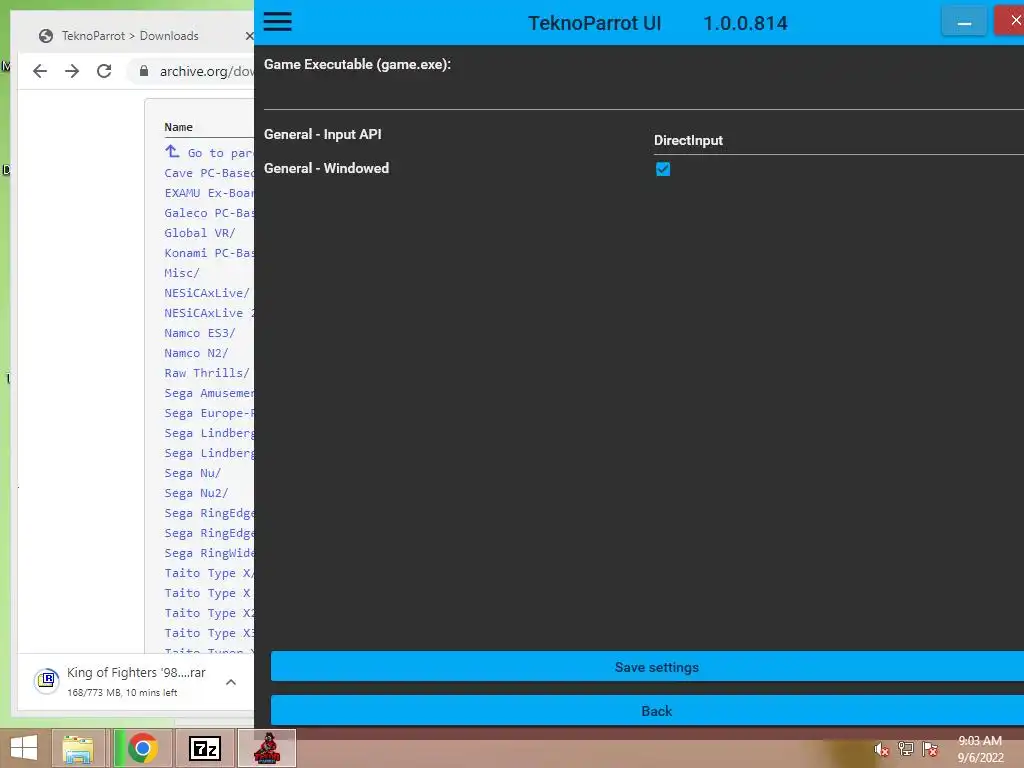This screenshot has width=1024, height=768.
Task: Switch to Chrome in the taskbar
Action: click(142, 748)
